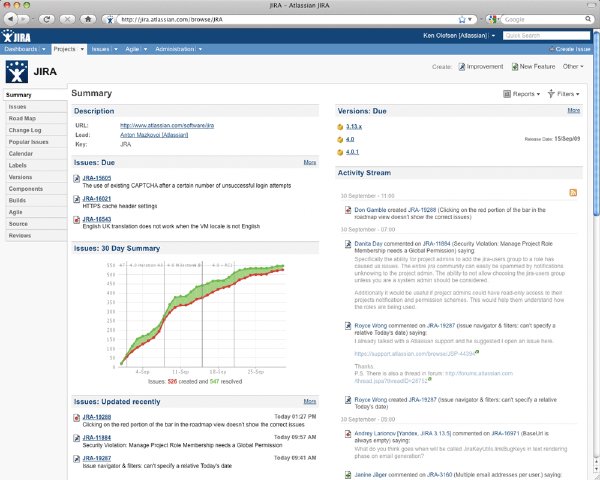Open the Components sidebar tab
This screenshot has width=600, height=480.
(36, 189)
